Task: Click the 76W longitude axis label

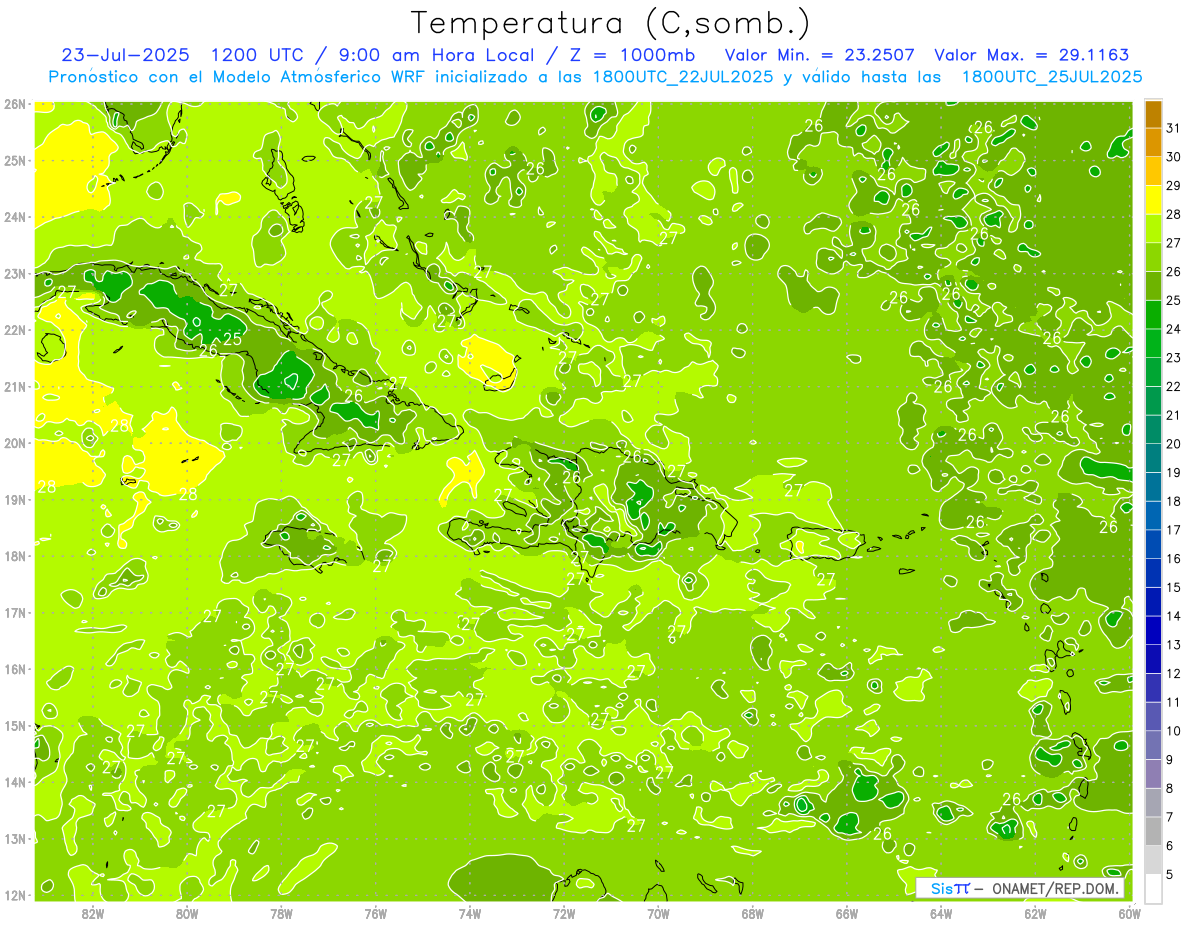Action: click(376, 913)
